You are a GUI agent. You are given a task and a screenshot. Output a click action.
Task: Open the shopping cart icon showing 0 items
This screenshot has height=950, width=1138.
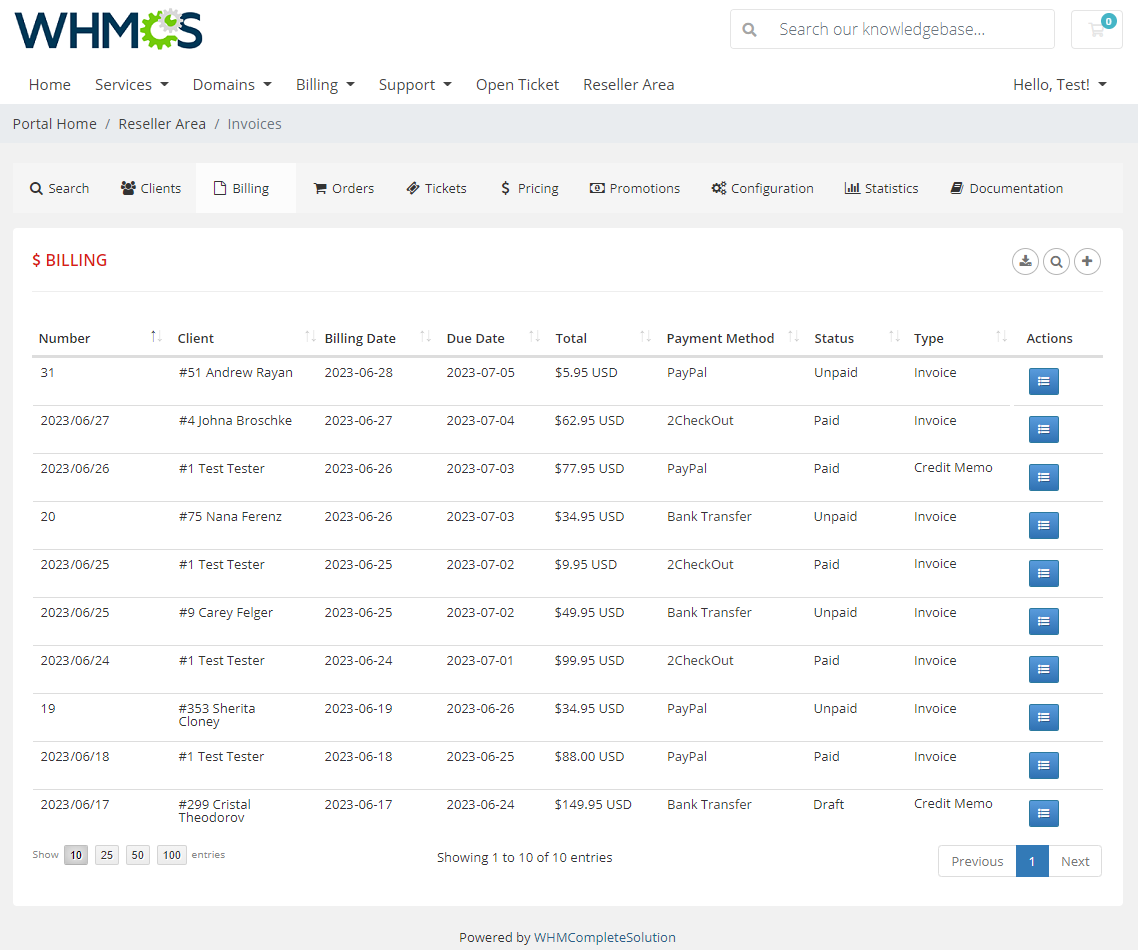point(1097,29)
